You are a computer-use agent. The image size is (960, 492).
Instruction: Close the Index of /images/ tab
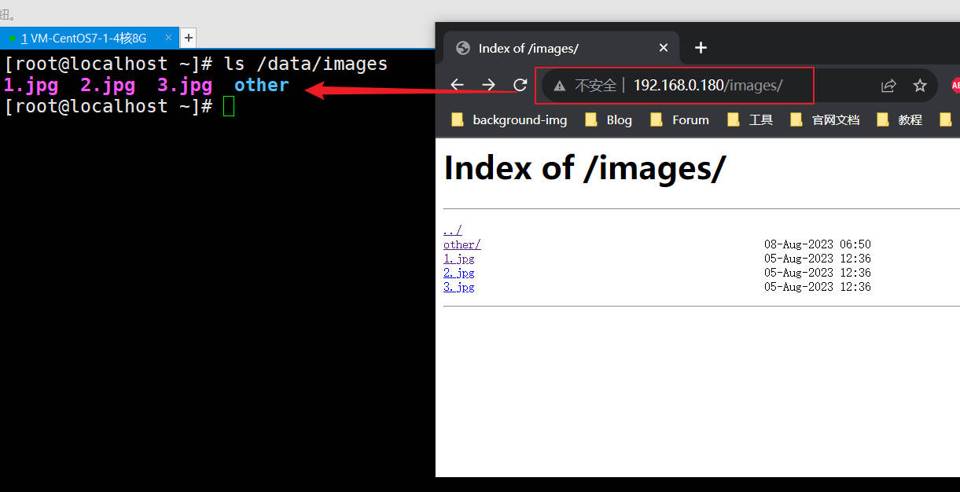[x=663, y=48]
